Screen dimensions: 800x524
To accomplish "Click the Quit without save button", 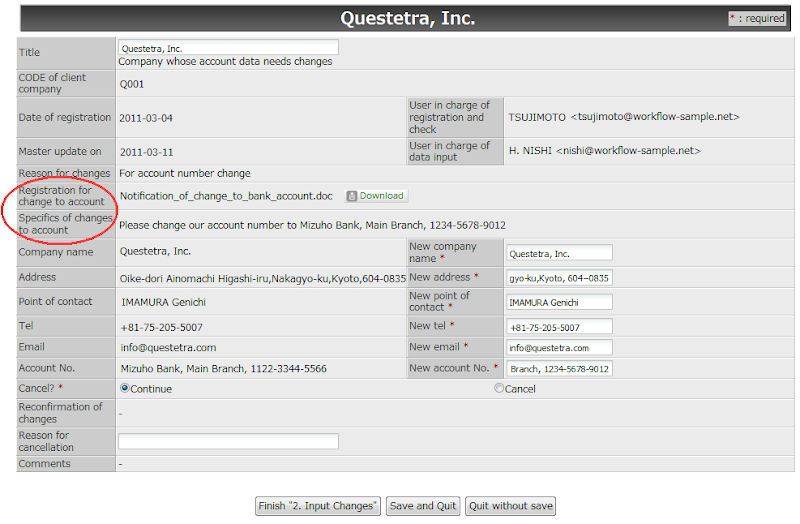I will click(511, 506).
